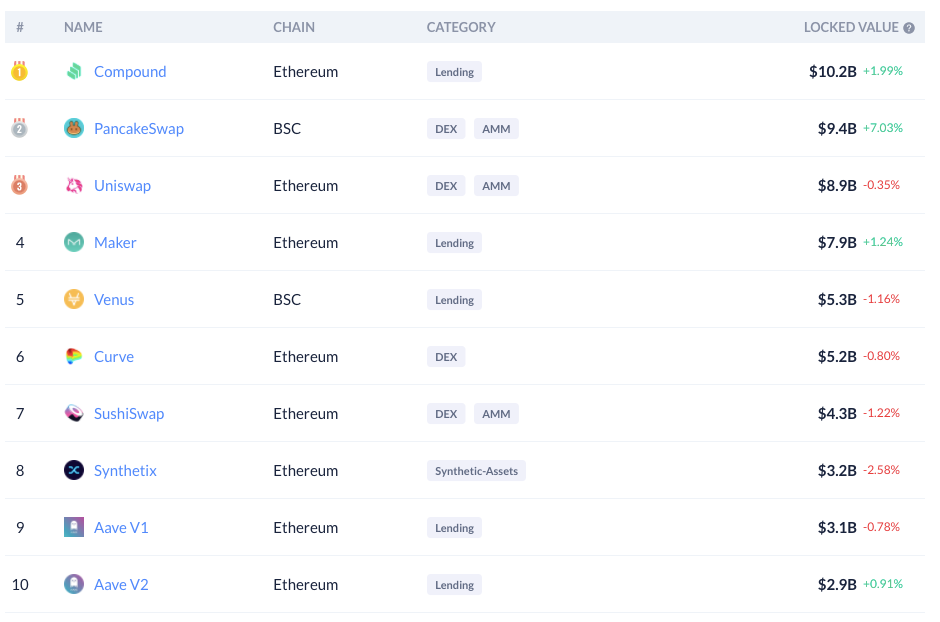This screenshot has width=940, height=622.
Task: Click the $10.2B locked value for Compound
Action: [x=833, y=71]
